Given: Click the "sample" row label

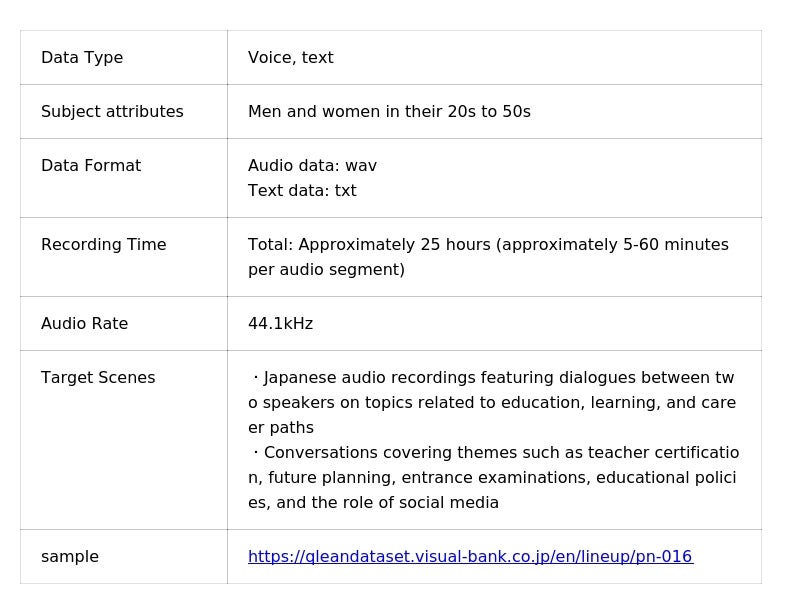Looking at the screenshot, I should pos(70,557).
